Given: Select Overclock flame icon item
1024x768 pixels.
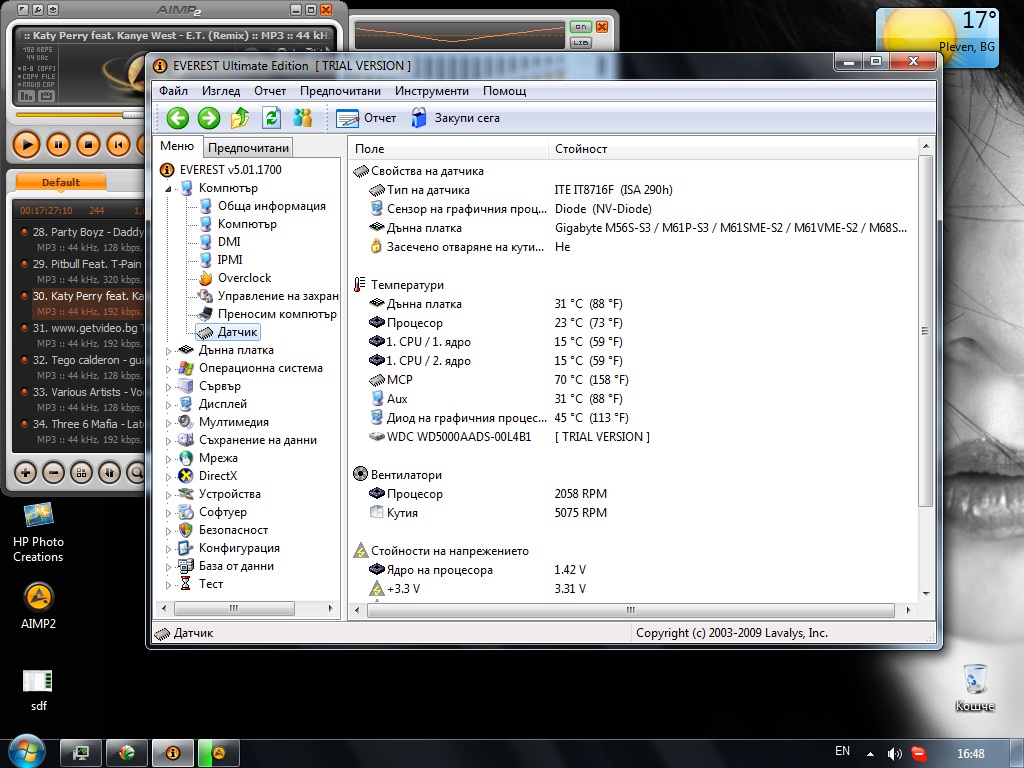Looking at the screenshot, I should point(206,278).
